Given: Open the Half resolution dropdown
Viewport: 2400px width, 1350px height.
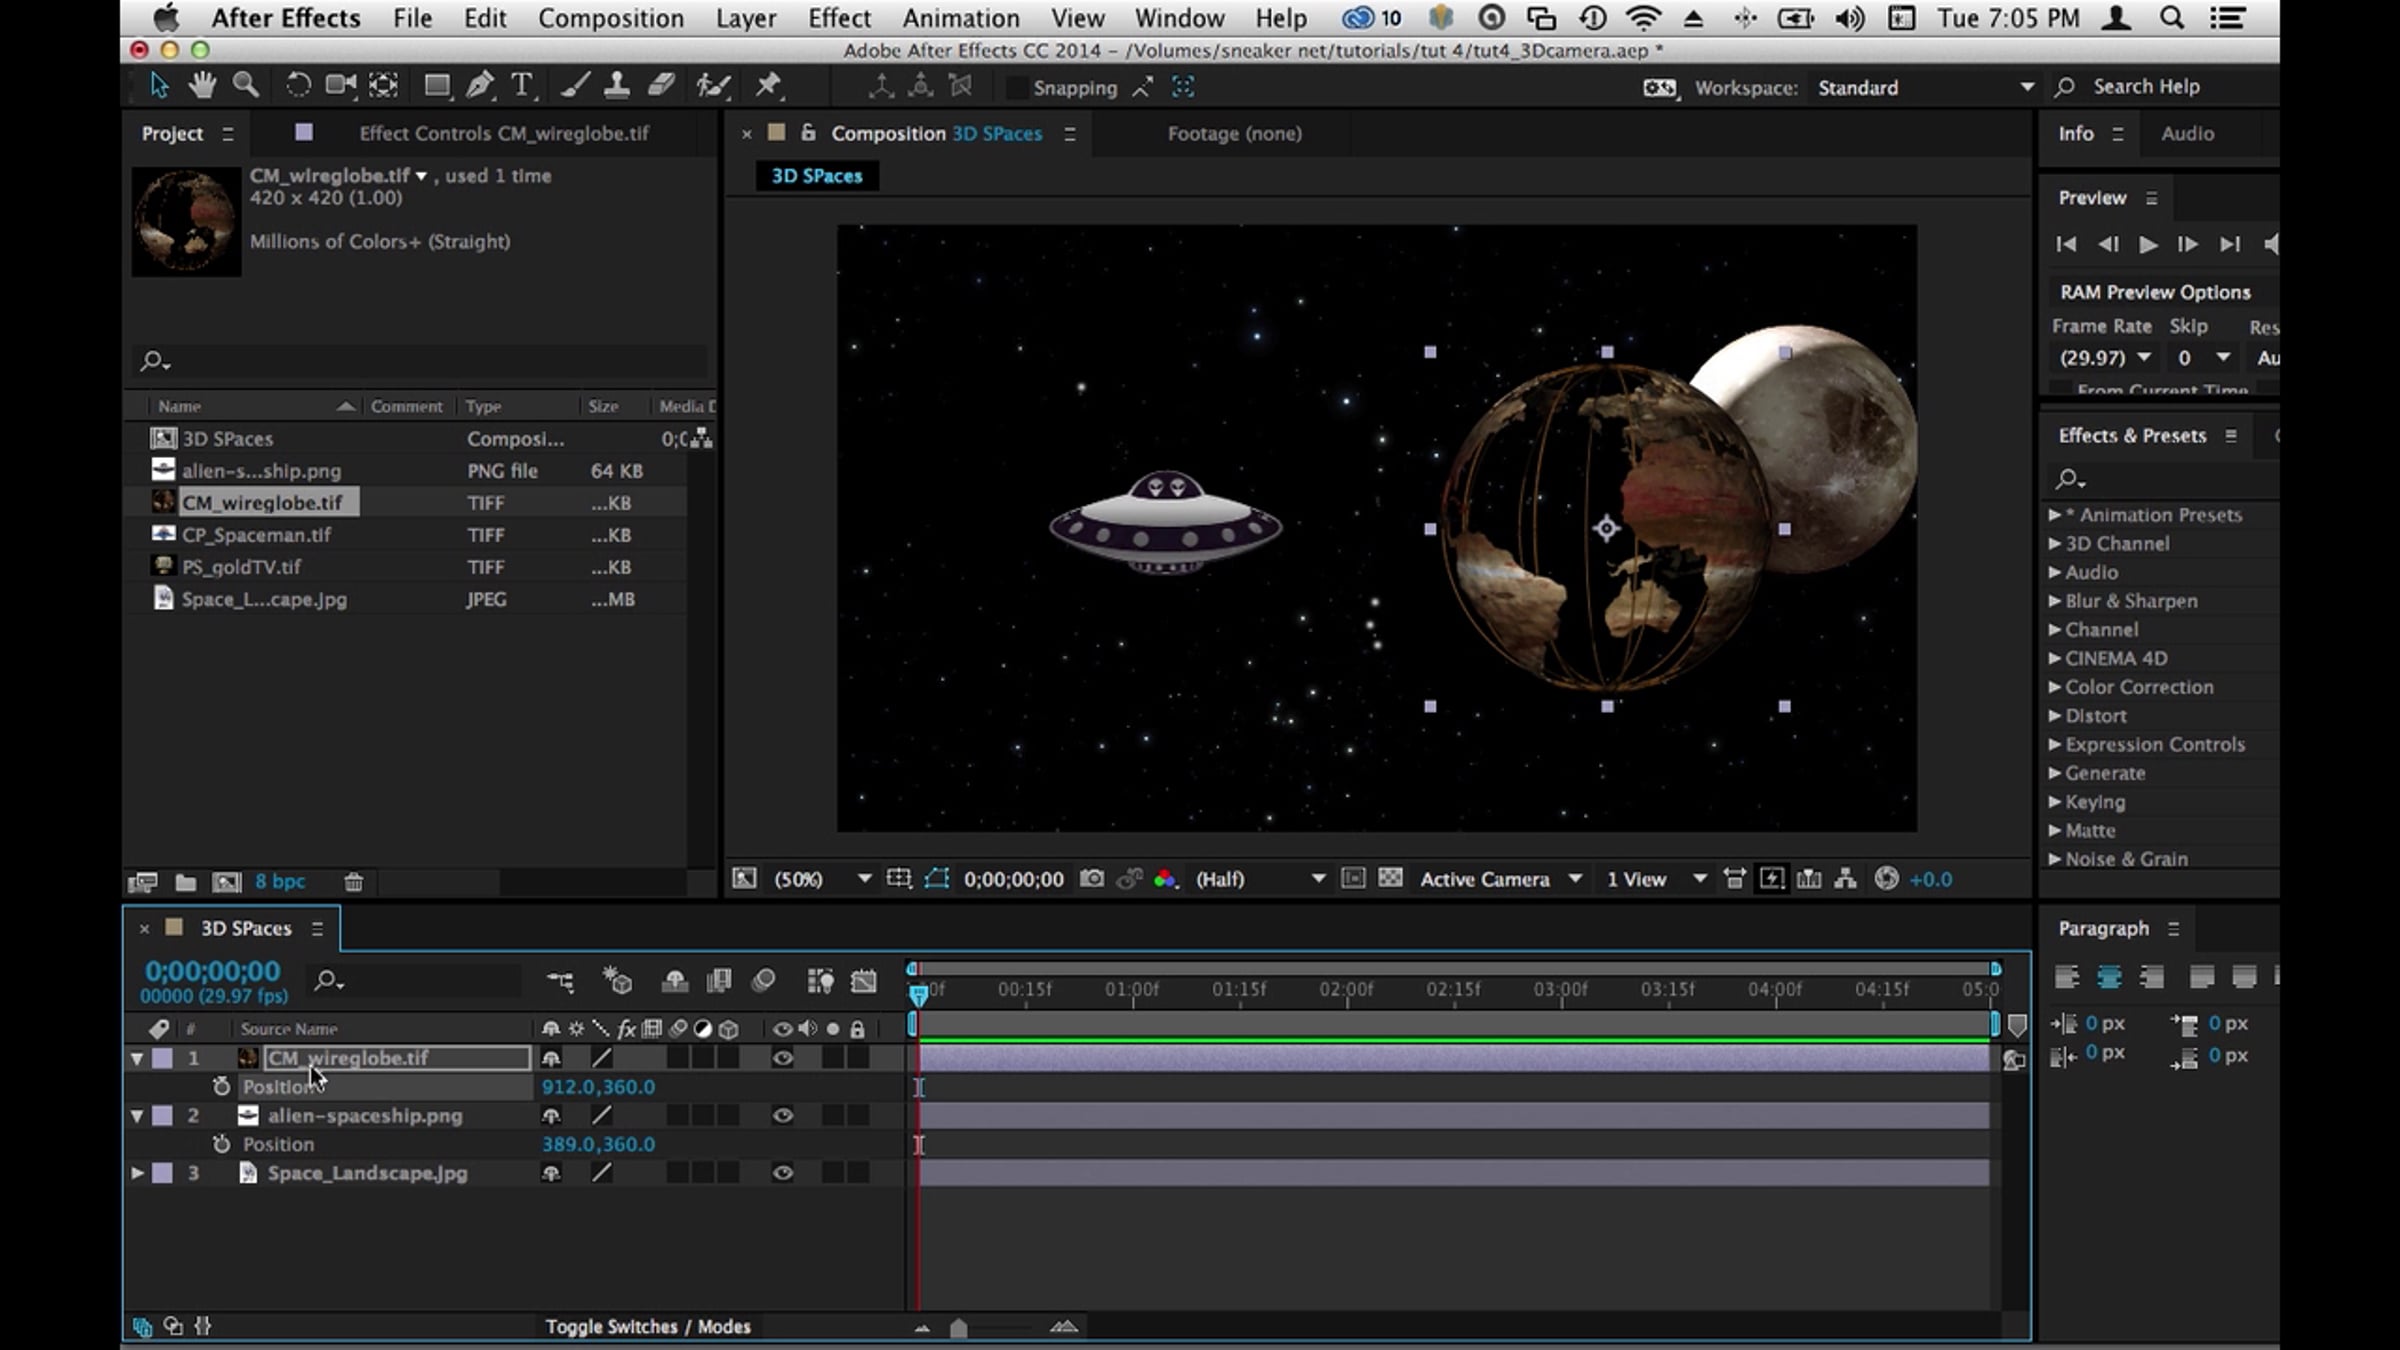Looking at the screenshot, I should (x=1260, y=879).
